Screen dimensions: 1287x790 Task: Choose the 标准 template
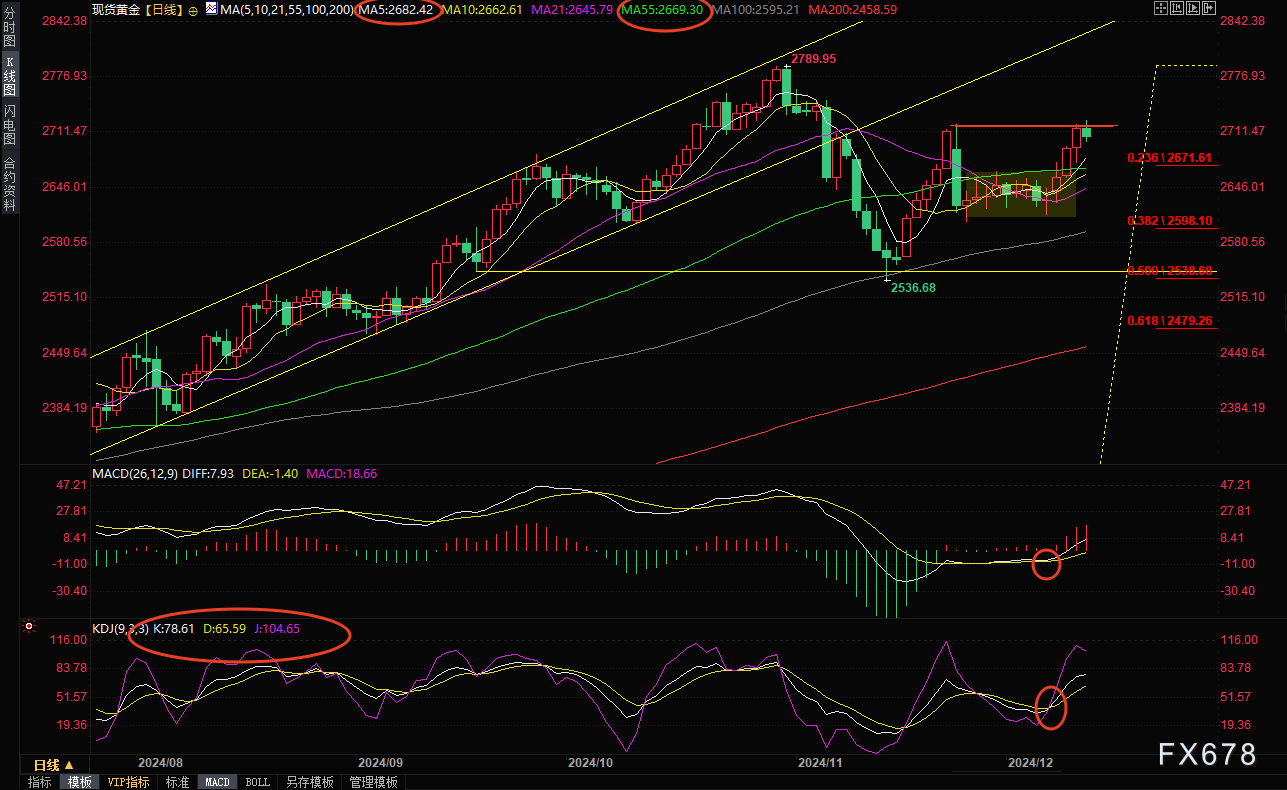tap(177, 782)
